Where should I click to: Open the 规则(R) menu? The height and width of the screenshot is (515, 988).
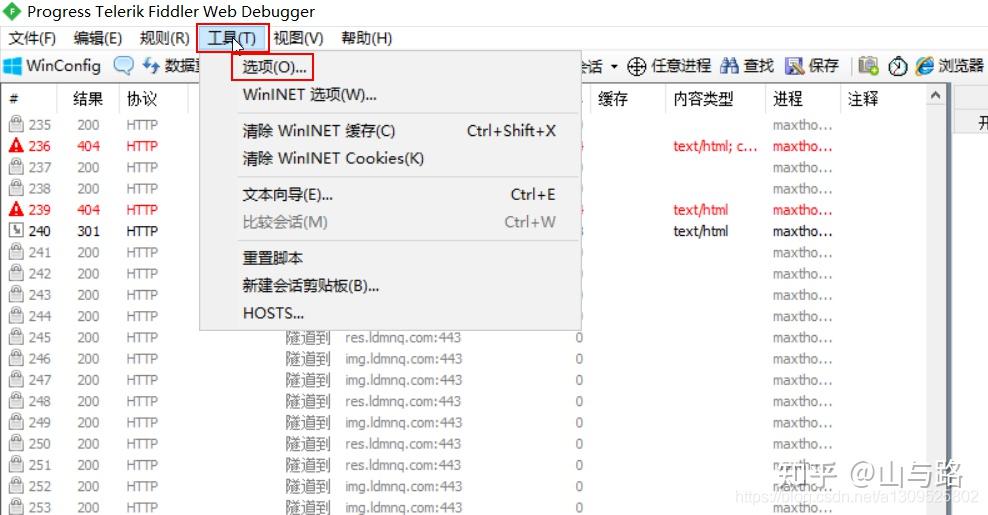[164, 38]
